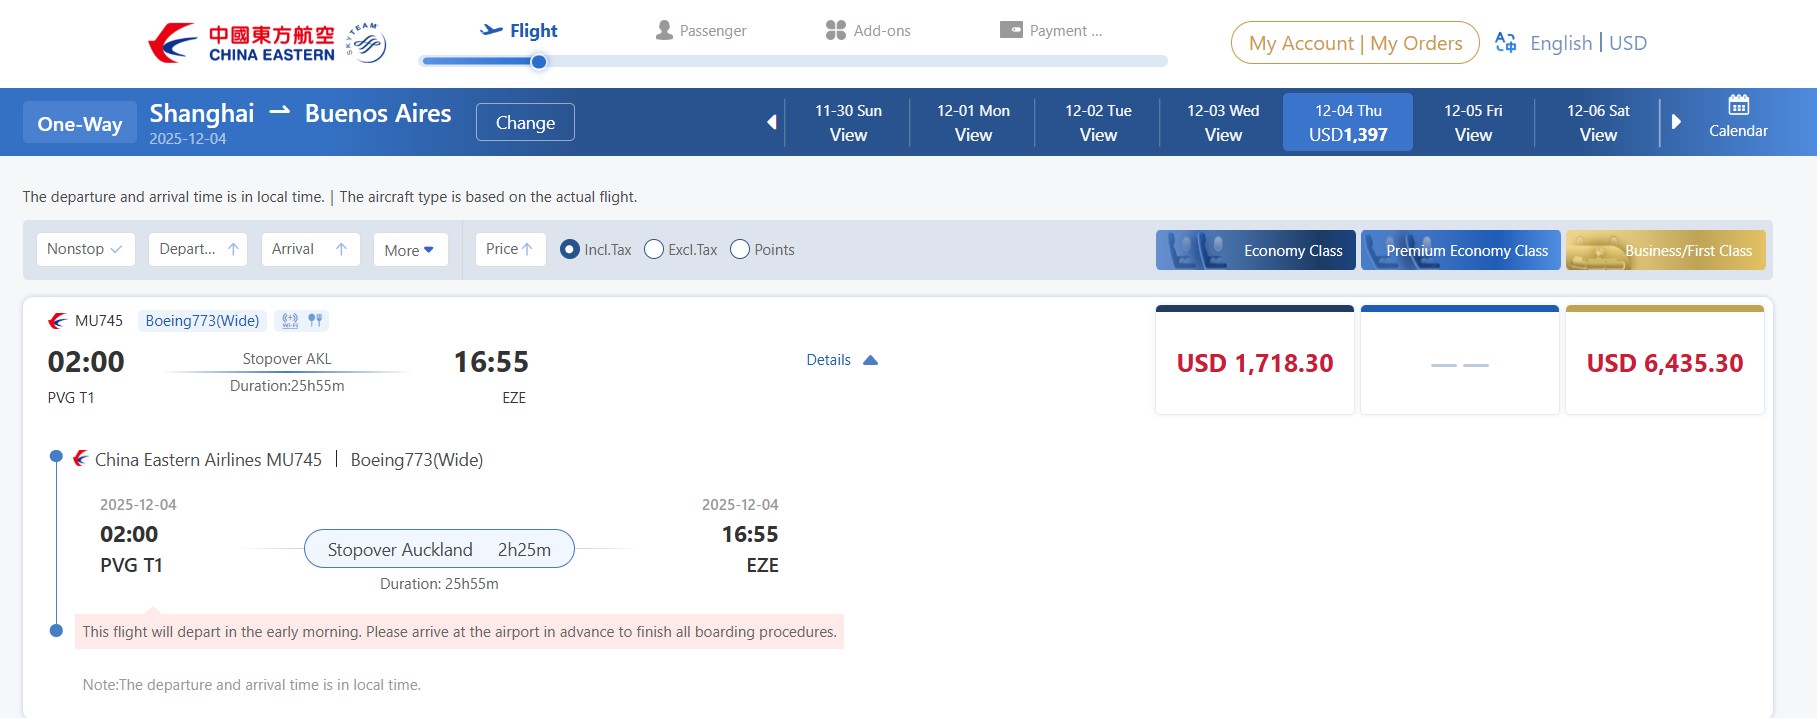Screen dimensions: 1817x718
Task: Sort flights by Price
Action: coord(510,249)
